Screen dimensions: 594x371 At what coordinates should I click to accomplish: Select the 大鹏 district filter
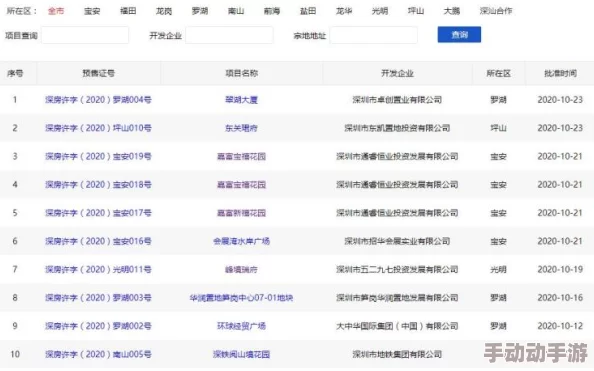(452, 11)
